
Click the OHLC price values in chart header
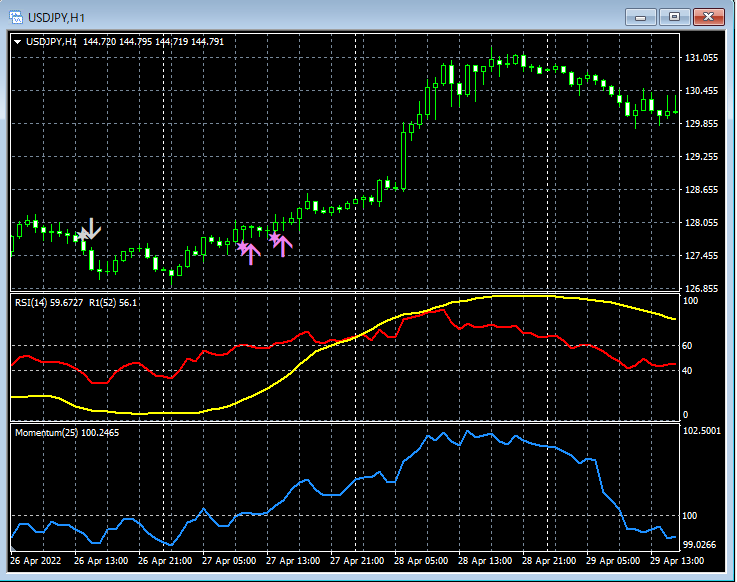[153, 42]
